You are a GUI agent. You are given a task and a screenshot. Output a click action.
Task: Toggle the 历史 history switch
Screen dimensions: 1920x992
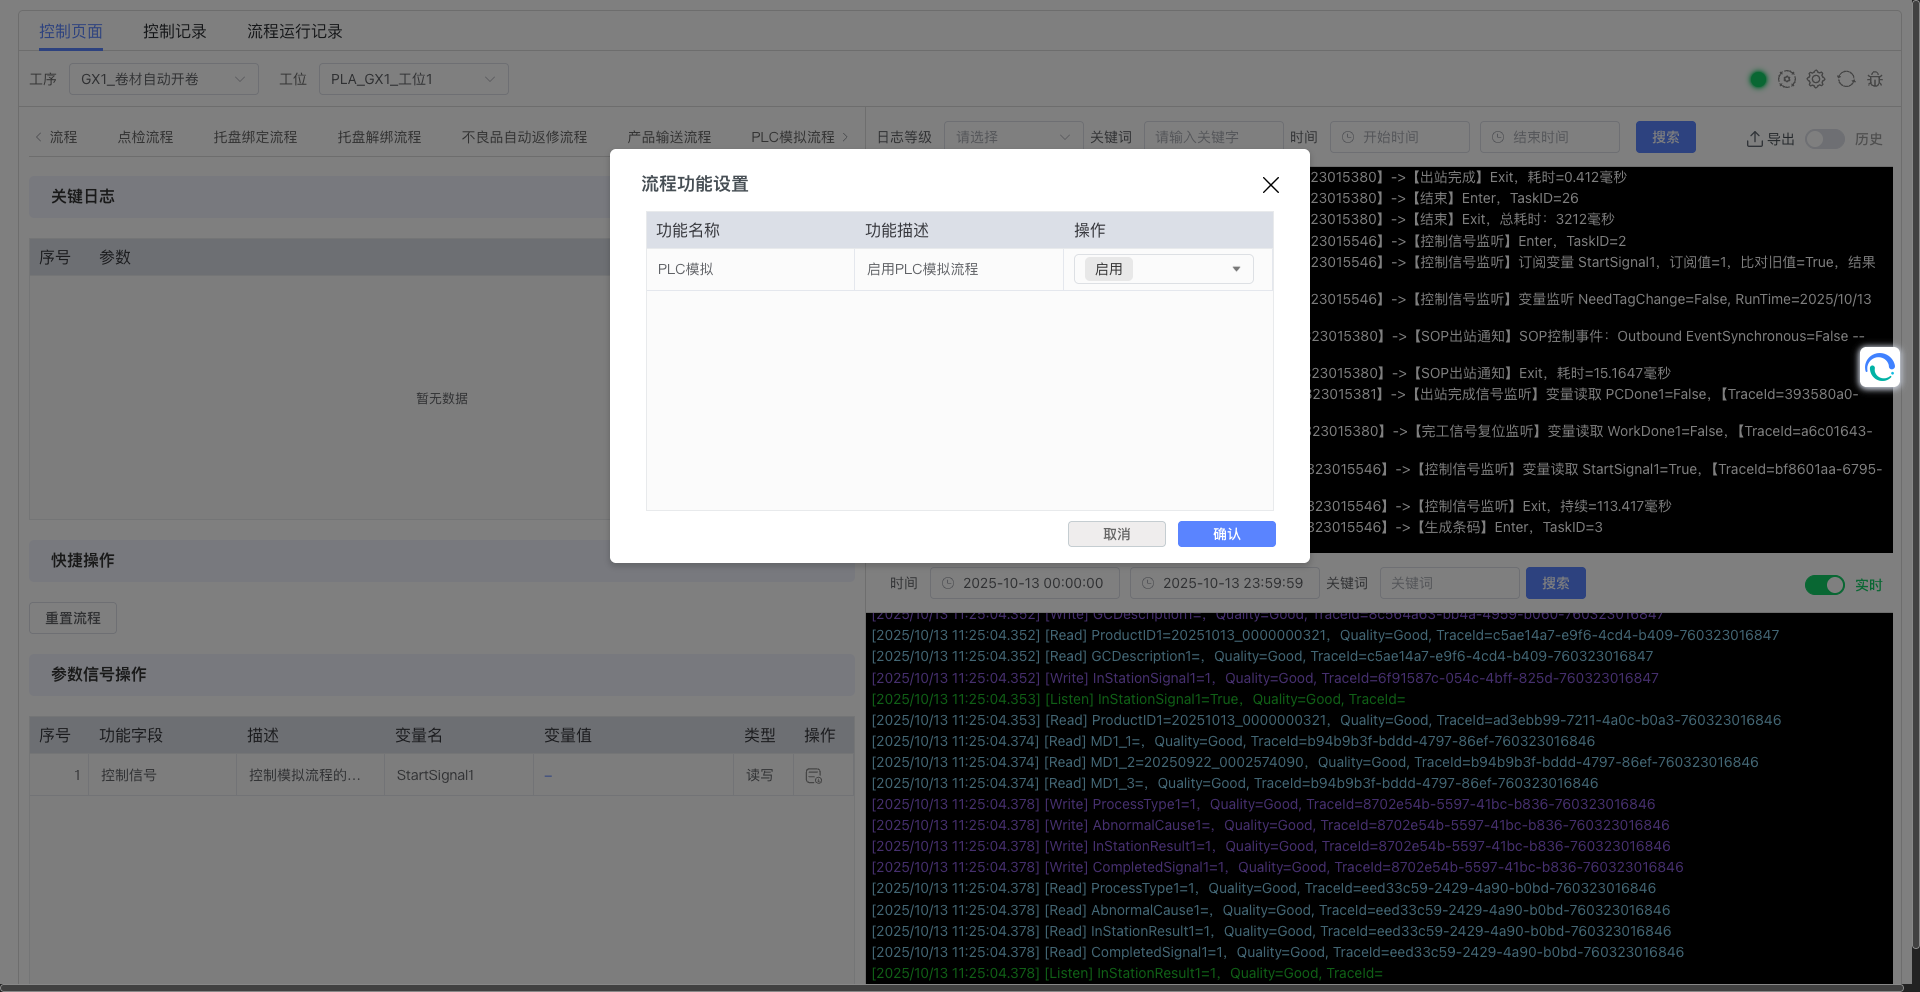[x=1824, y=138]
